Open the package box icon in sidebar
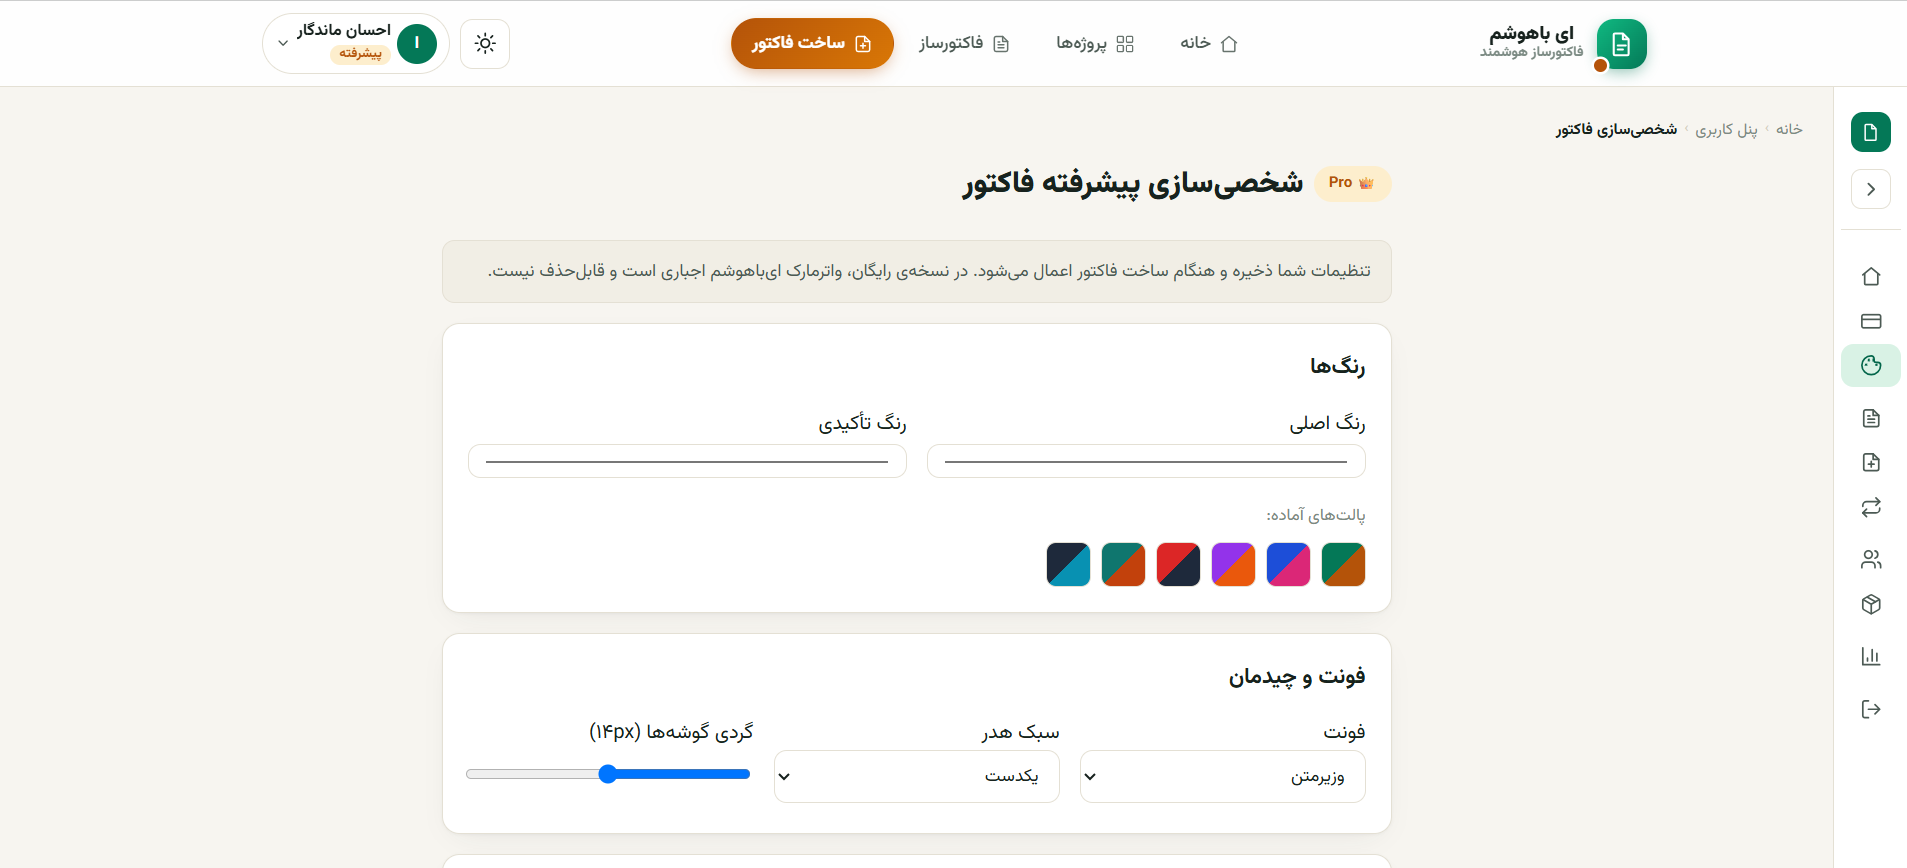1907x868 pixels. [x=1870, y=604]
